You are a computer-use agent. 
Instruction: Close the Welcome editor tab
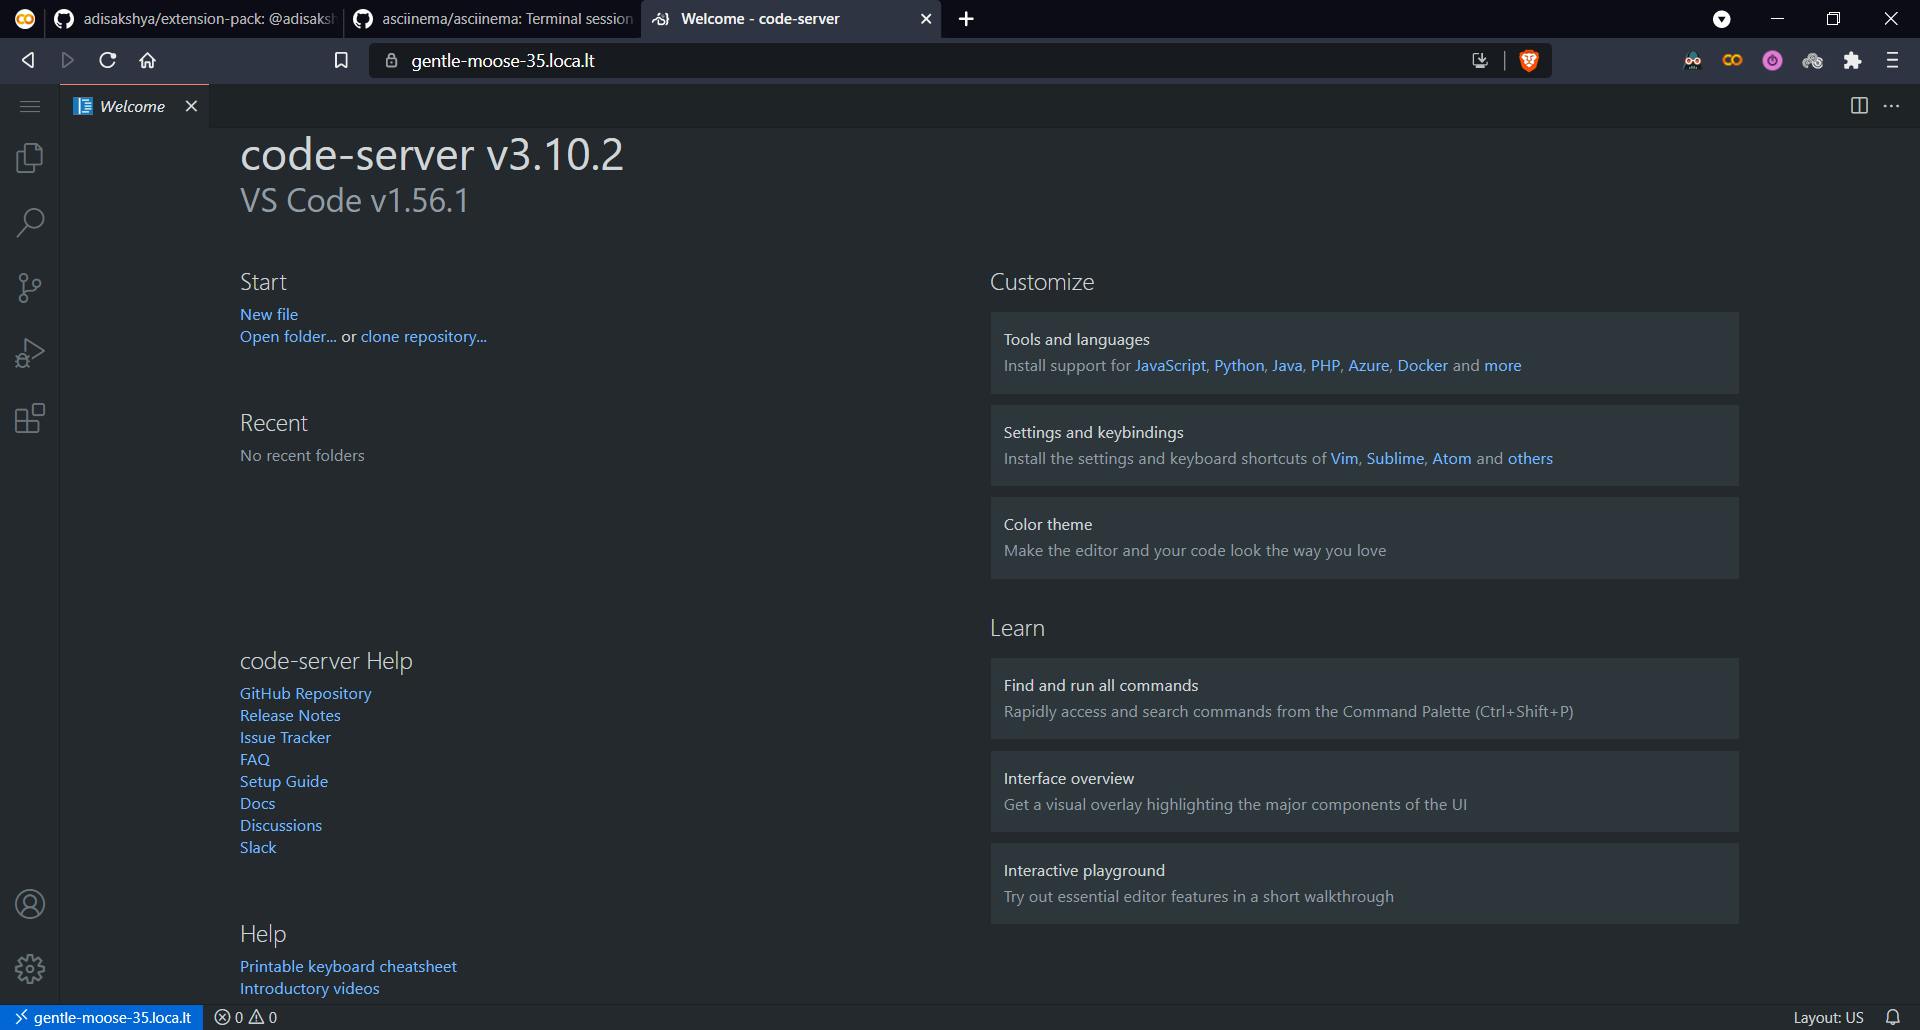191,106
